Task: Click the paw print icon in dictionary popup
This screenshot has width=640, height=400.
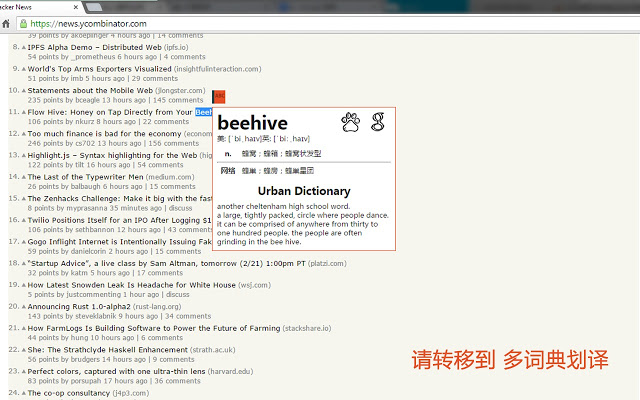Action: [351, 122]
